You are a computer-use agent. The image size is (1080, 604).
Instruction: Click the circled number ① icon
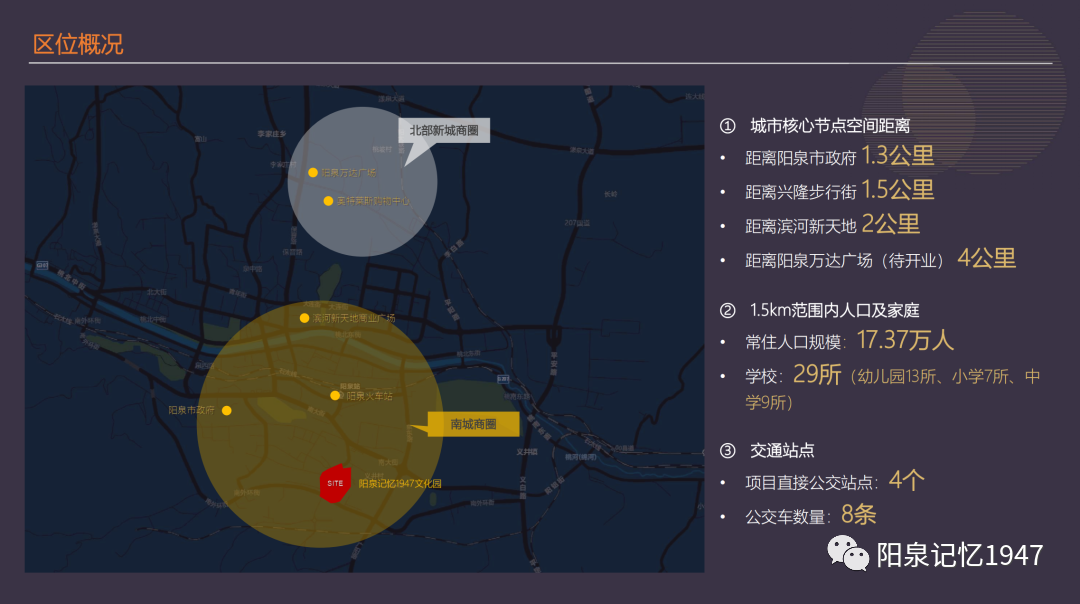click(727, 126)
